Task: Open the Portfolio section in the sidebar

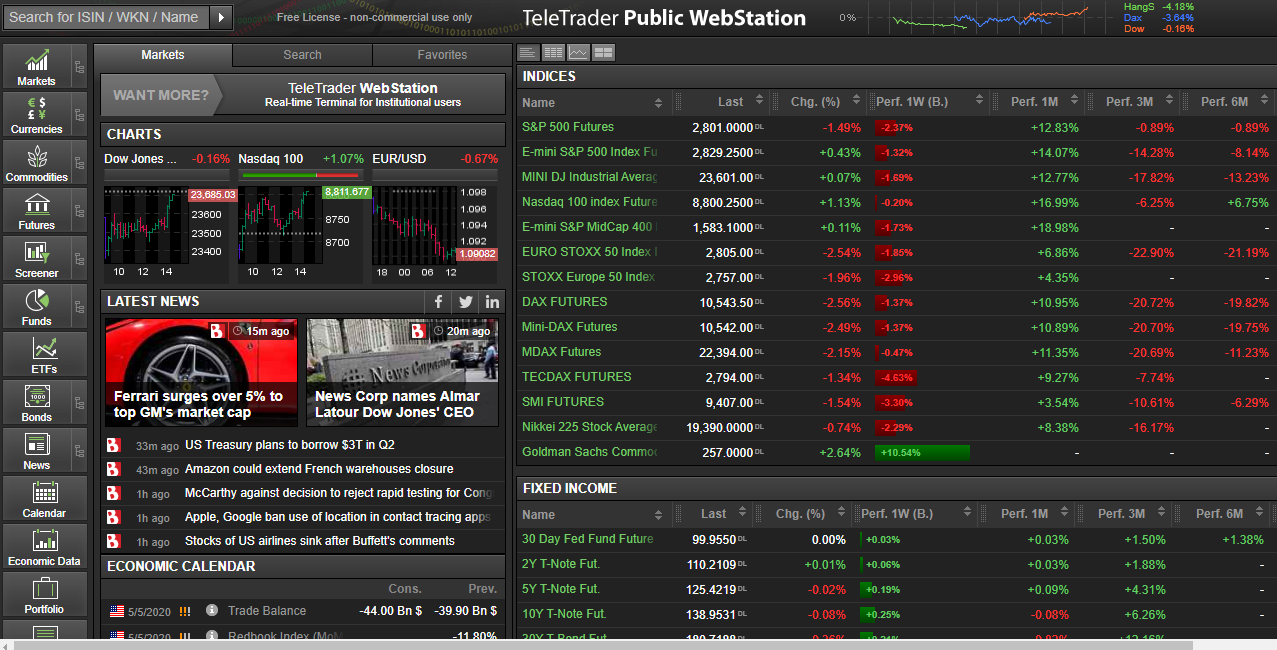Action: click(x=44, y=595)
